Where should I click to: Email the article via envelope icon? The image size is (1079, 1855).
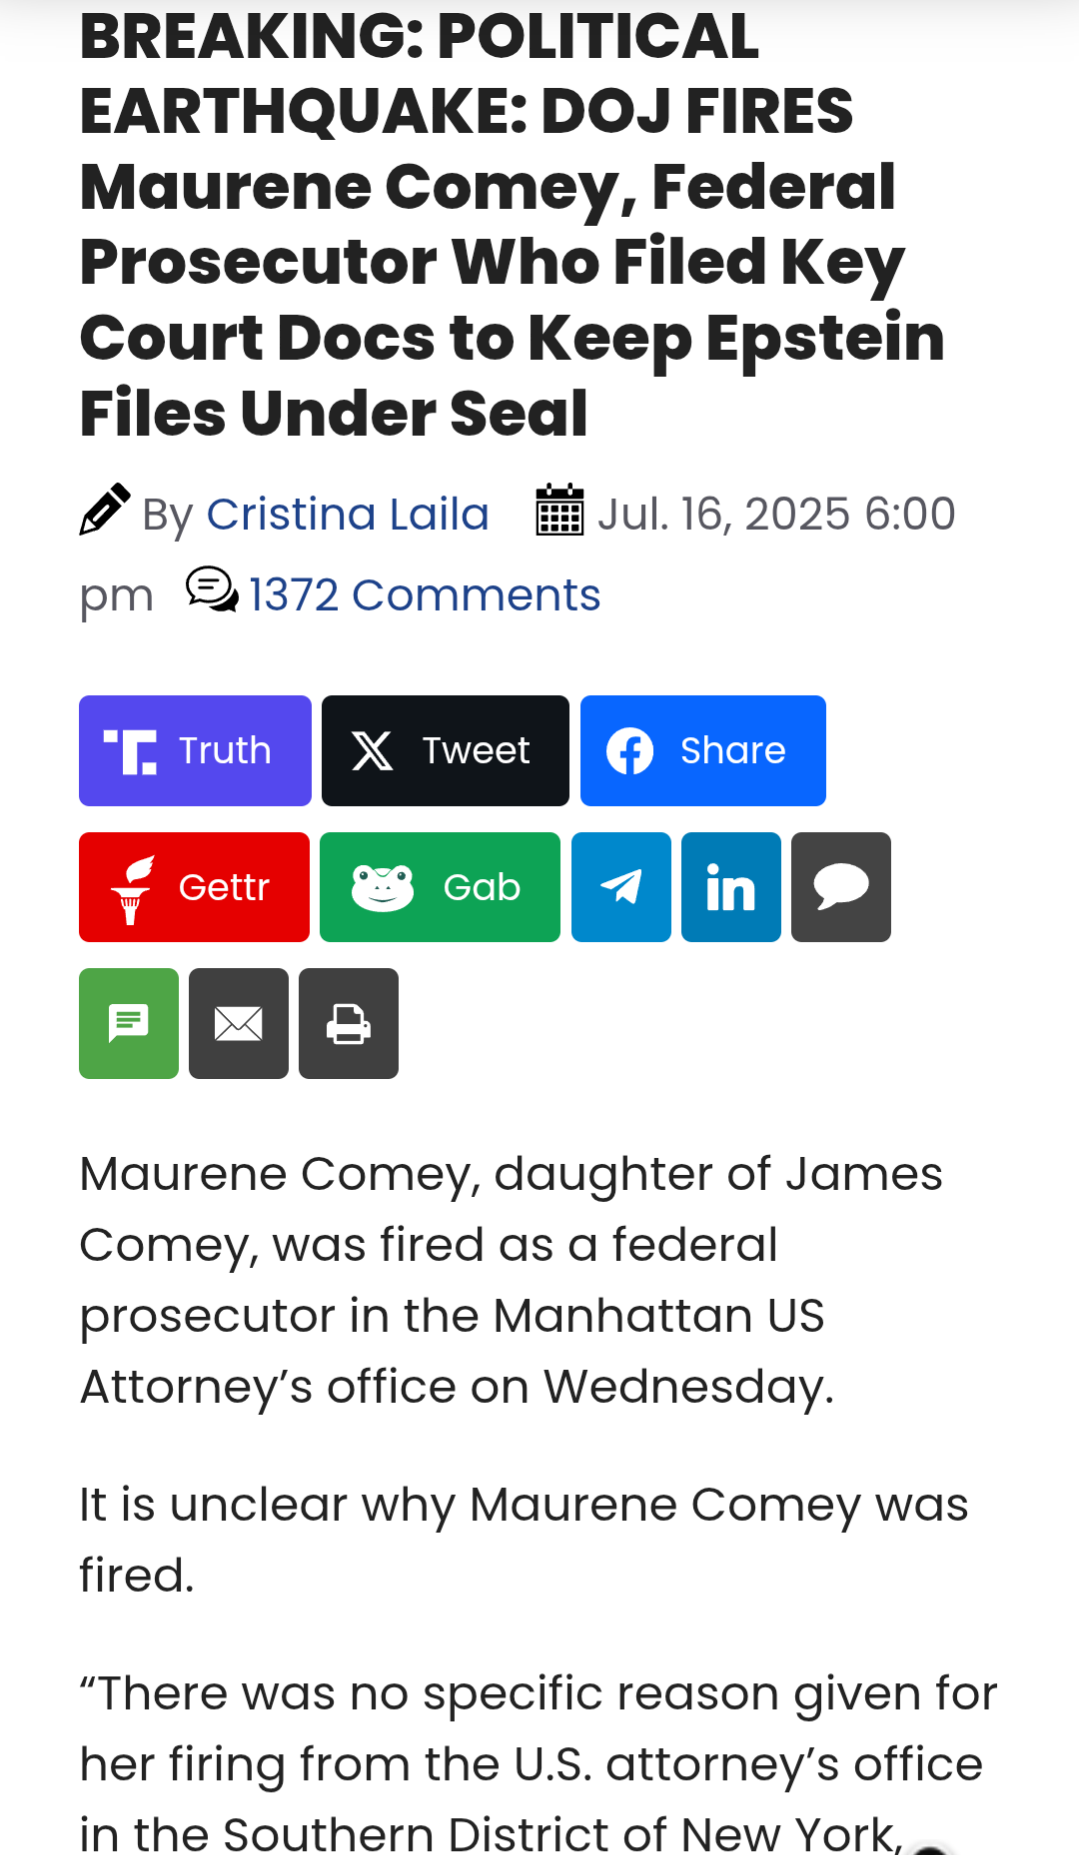pos(239,1023)
